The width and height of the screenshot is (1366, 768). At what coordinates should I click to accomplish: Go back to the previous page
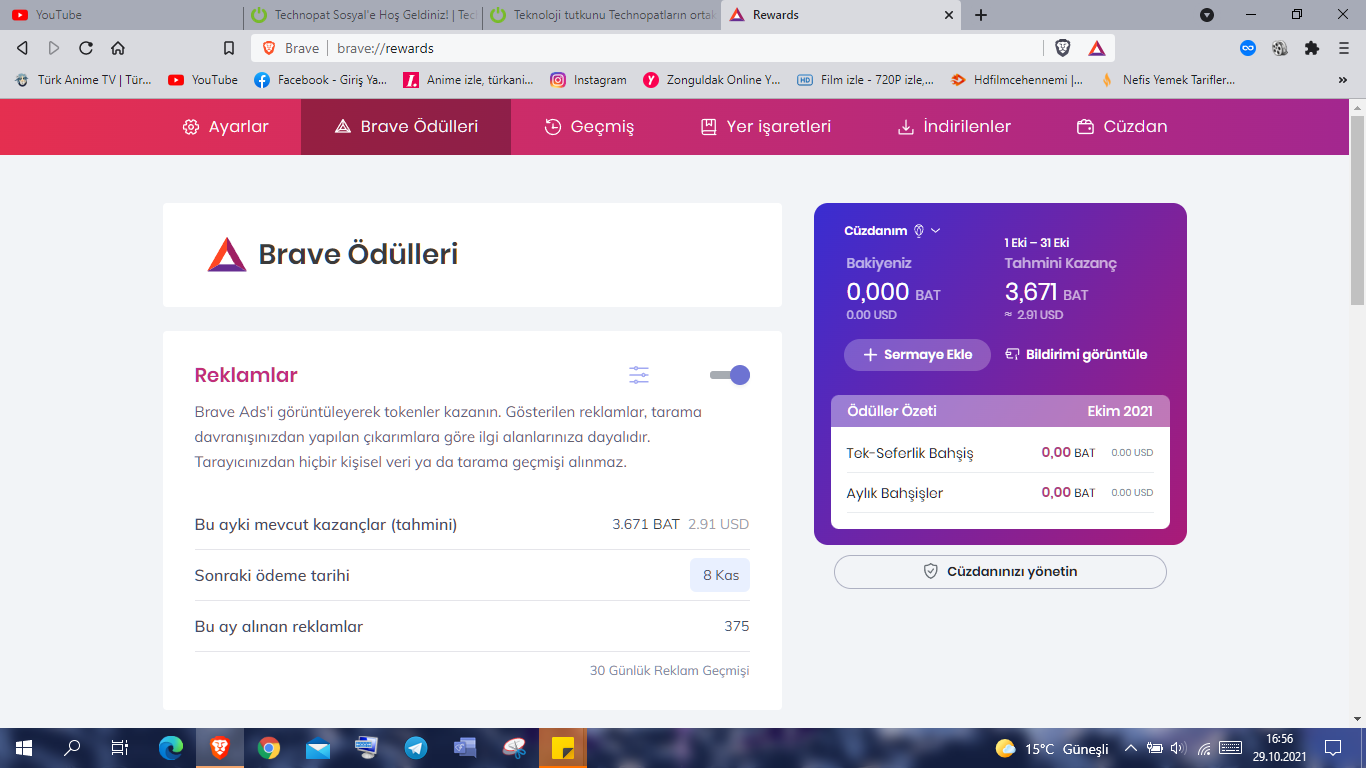pyautogui.click(x=22, y=48)
